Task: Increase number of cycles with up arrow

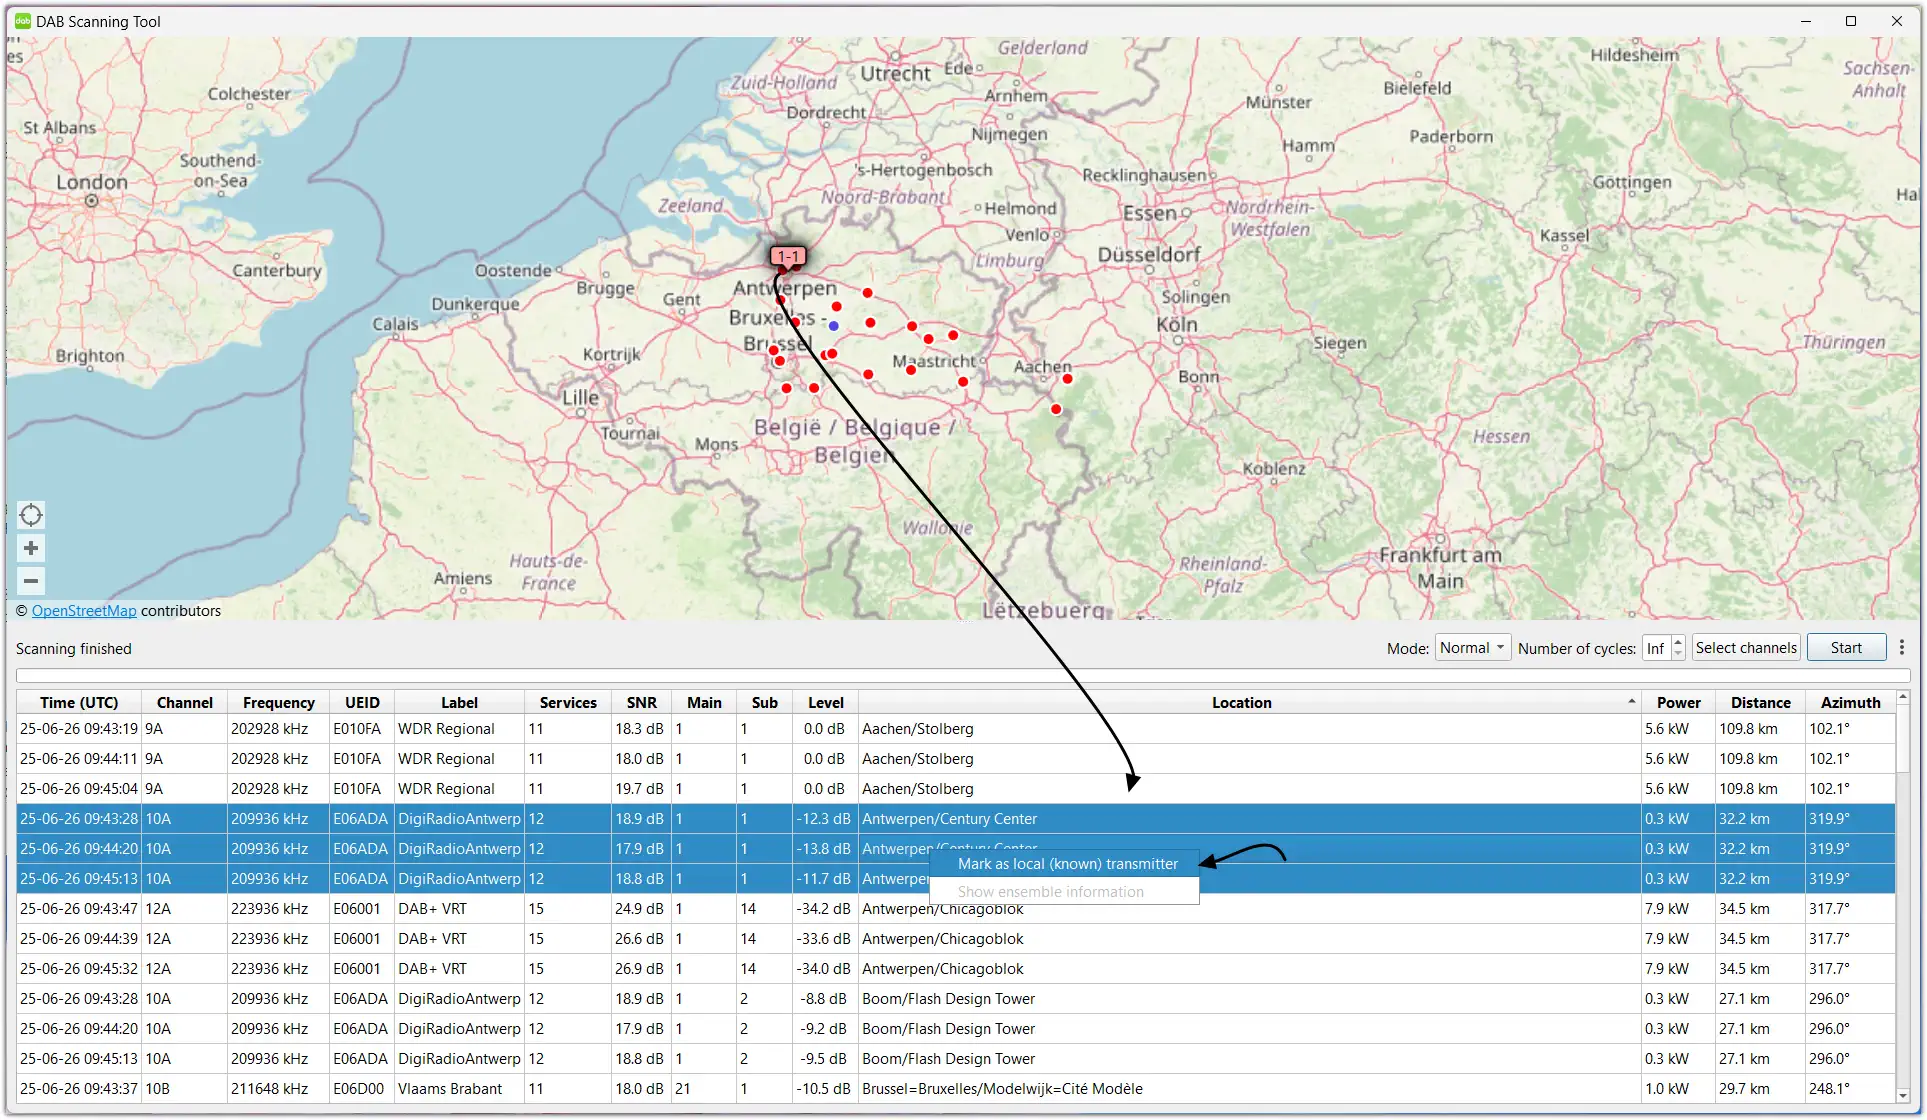Action: click(x=1678, y=642)
